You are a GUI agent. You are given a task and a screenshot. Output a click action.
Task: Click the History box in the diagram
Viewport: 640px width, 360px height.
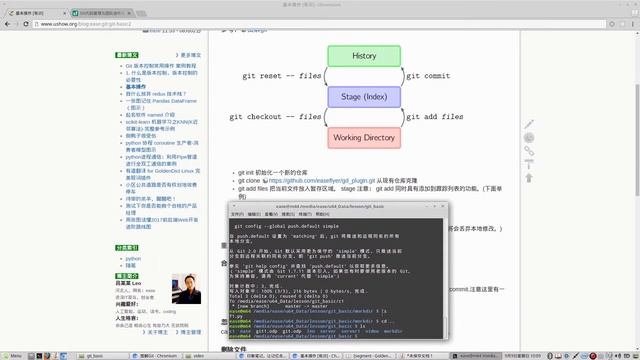pyautogui.click(x=364, y=56)
